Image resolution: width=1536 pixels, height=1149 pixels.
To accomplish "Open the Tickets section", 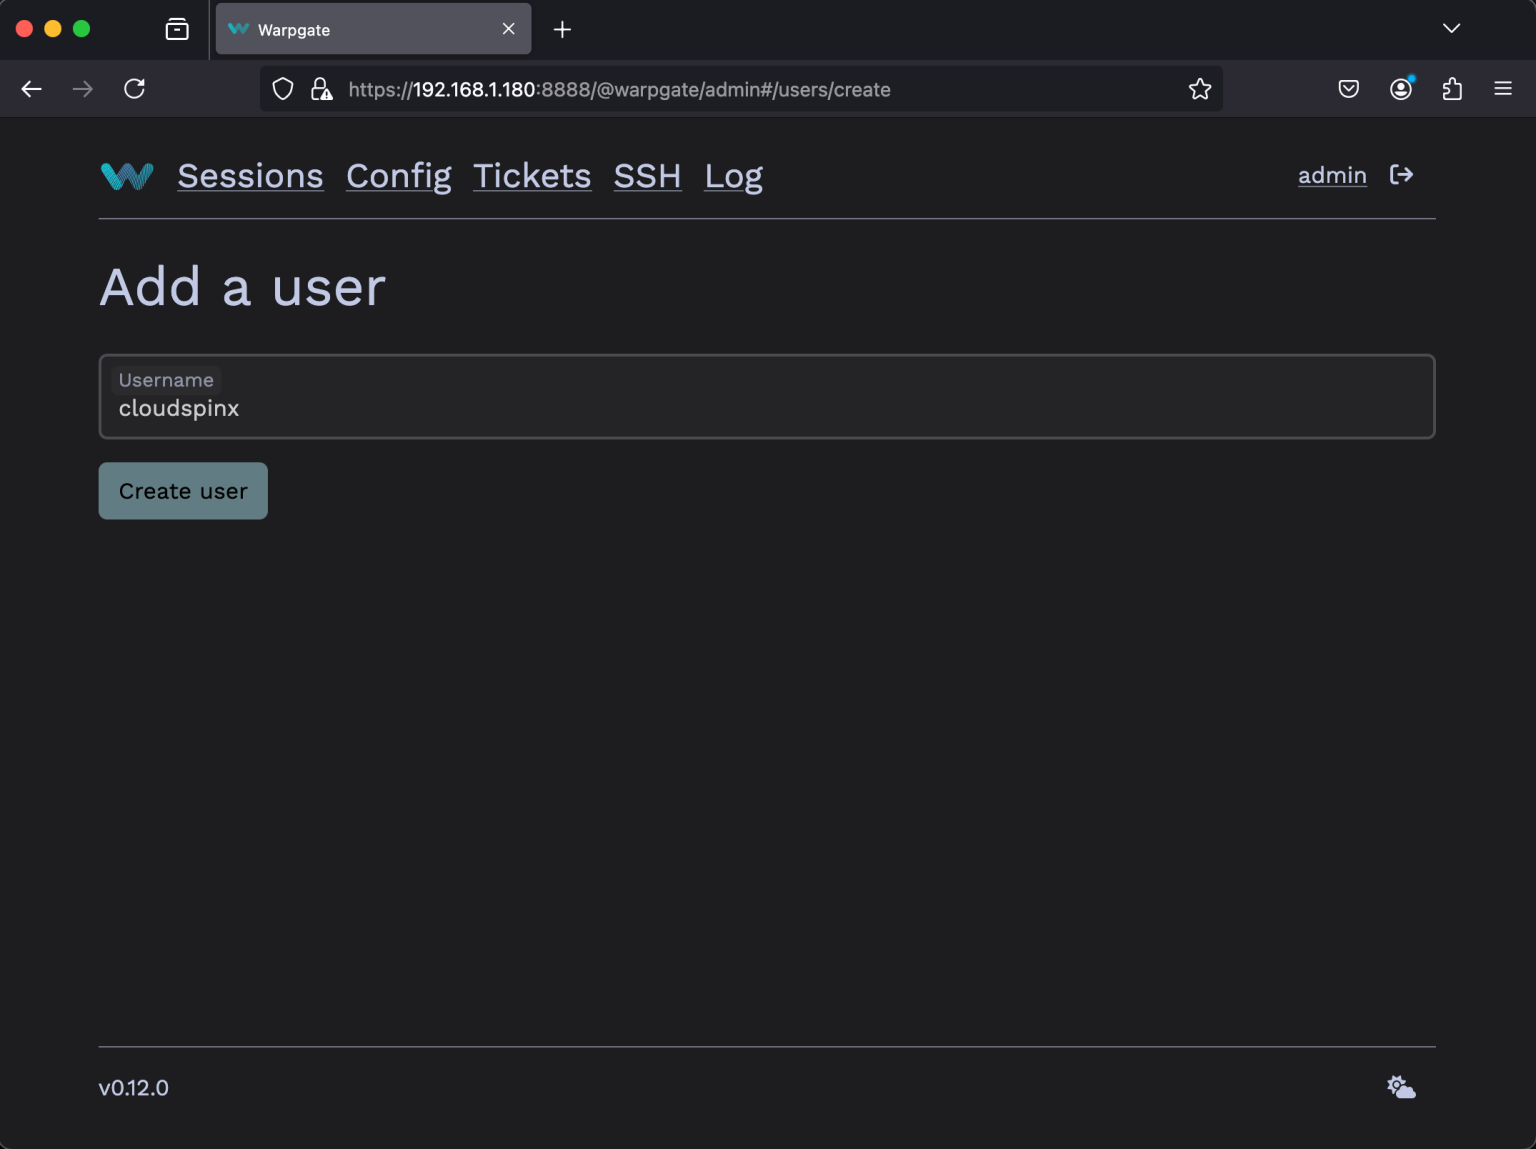I will [x=531, y=176].
